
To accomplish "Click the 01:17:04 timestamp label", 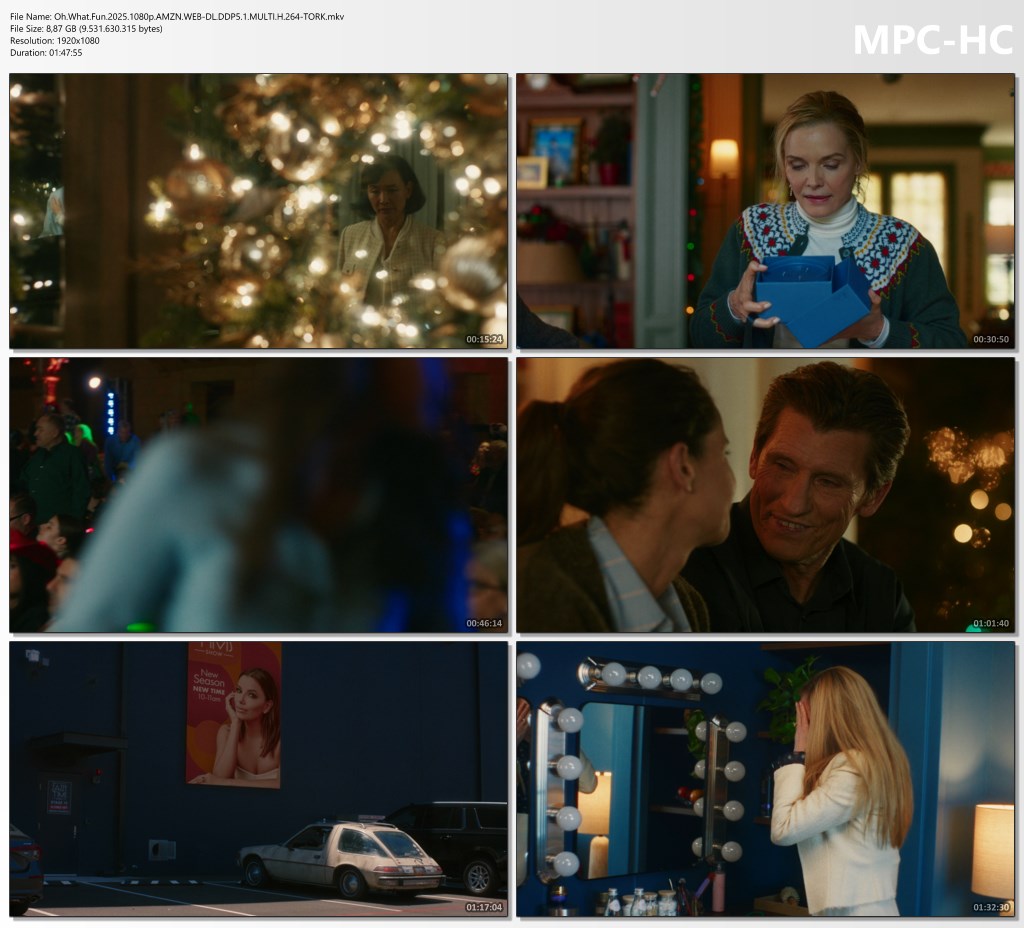I will click(x=484, y=907).
